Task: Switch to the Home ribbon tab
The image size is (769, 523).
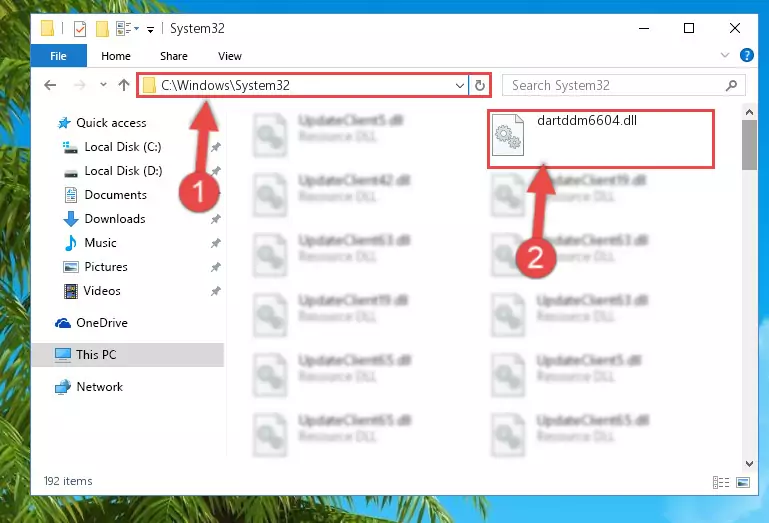Action: click(x=116, y=56)
